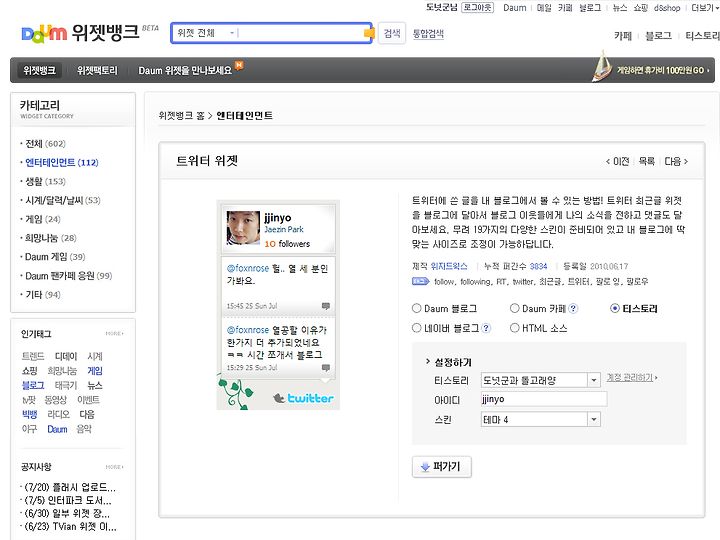Select the 전체 (602) category
This screenshot has height=540, width=720.
pos(45,144)
